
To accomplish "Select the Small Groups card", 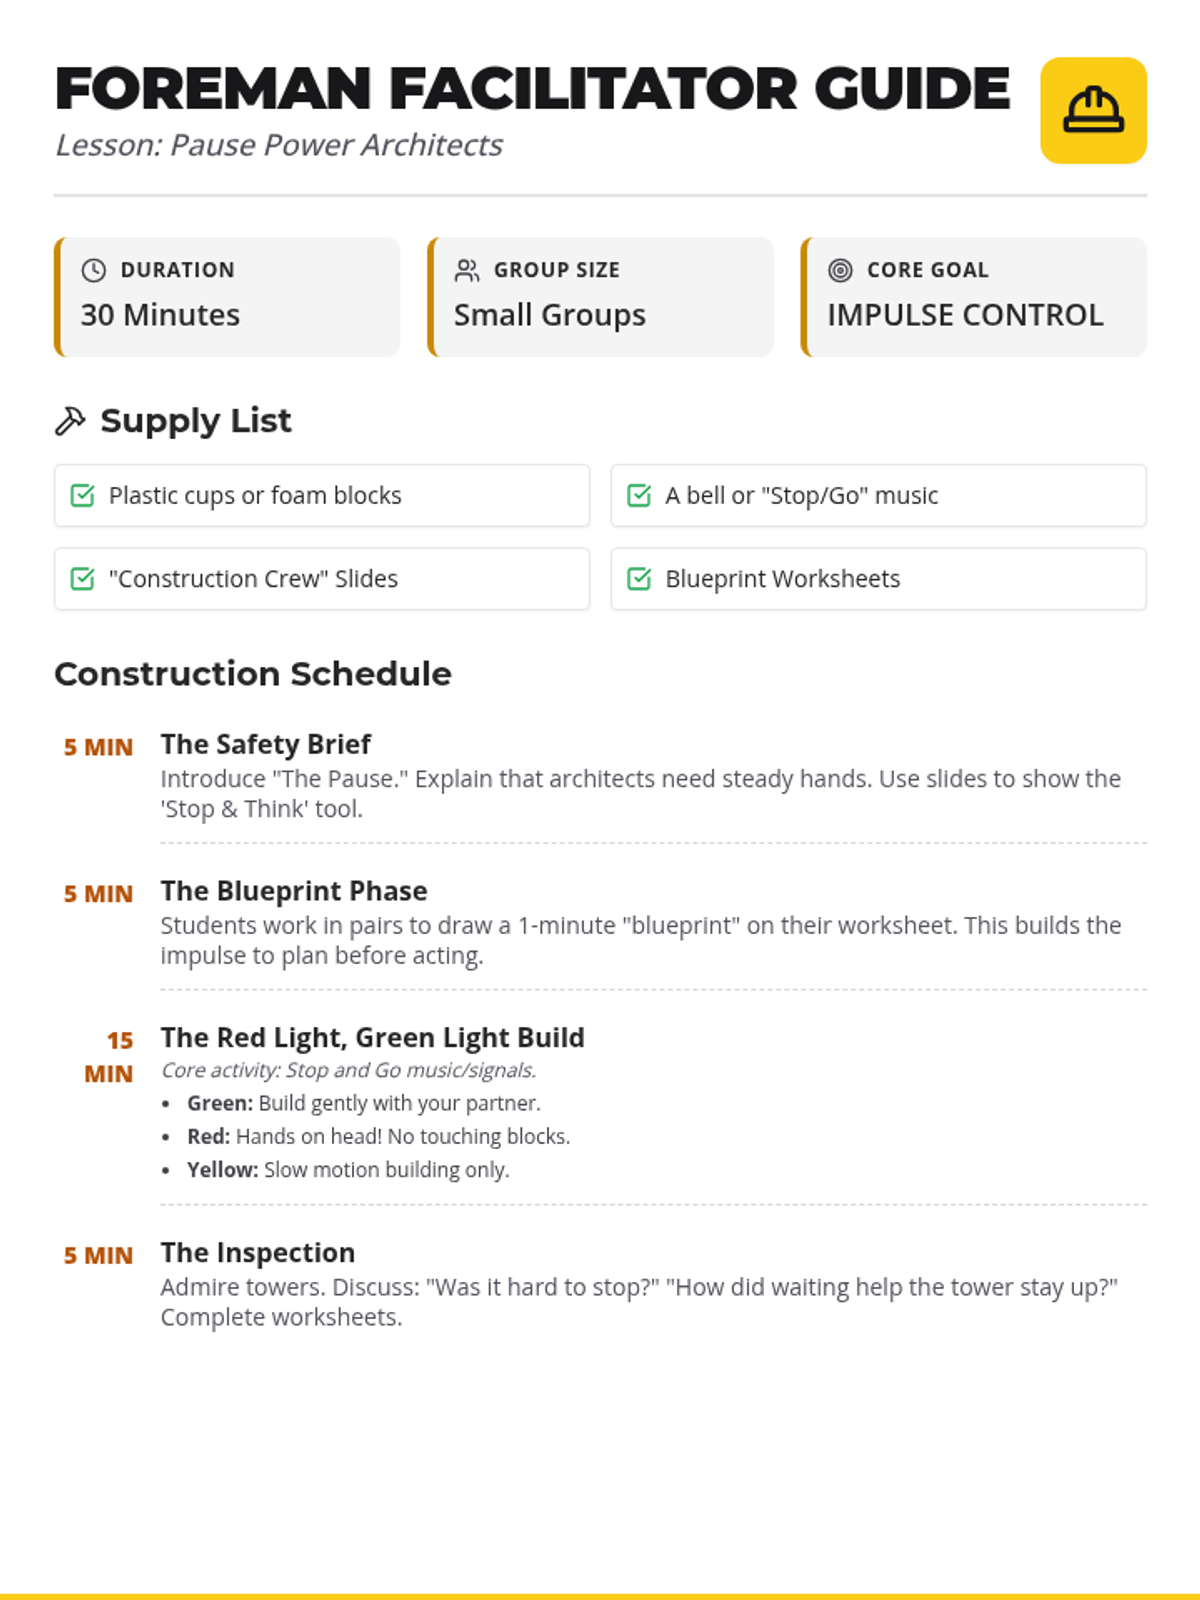I will pyautogui.click(x=600, y=297).
